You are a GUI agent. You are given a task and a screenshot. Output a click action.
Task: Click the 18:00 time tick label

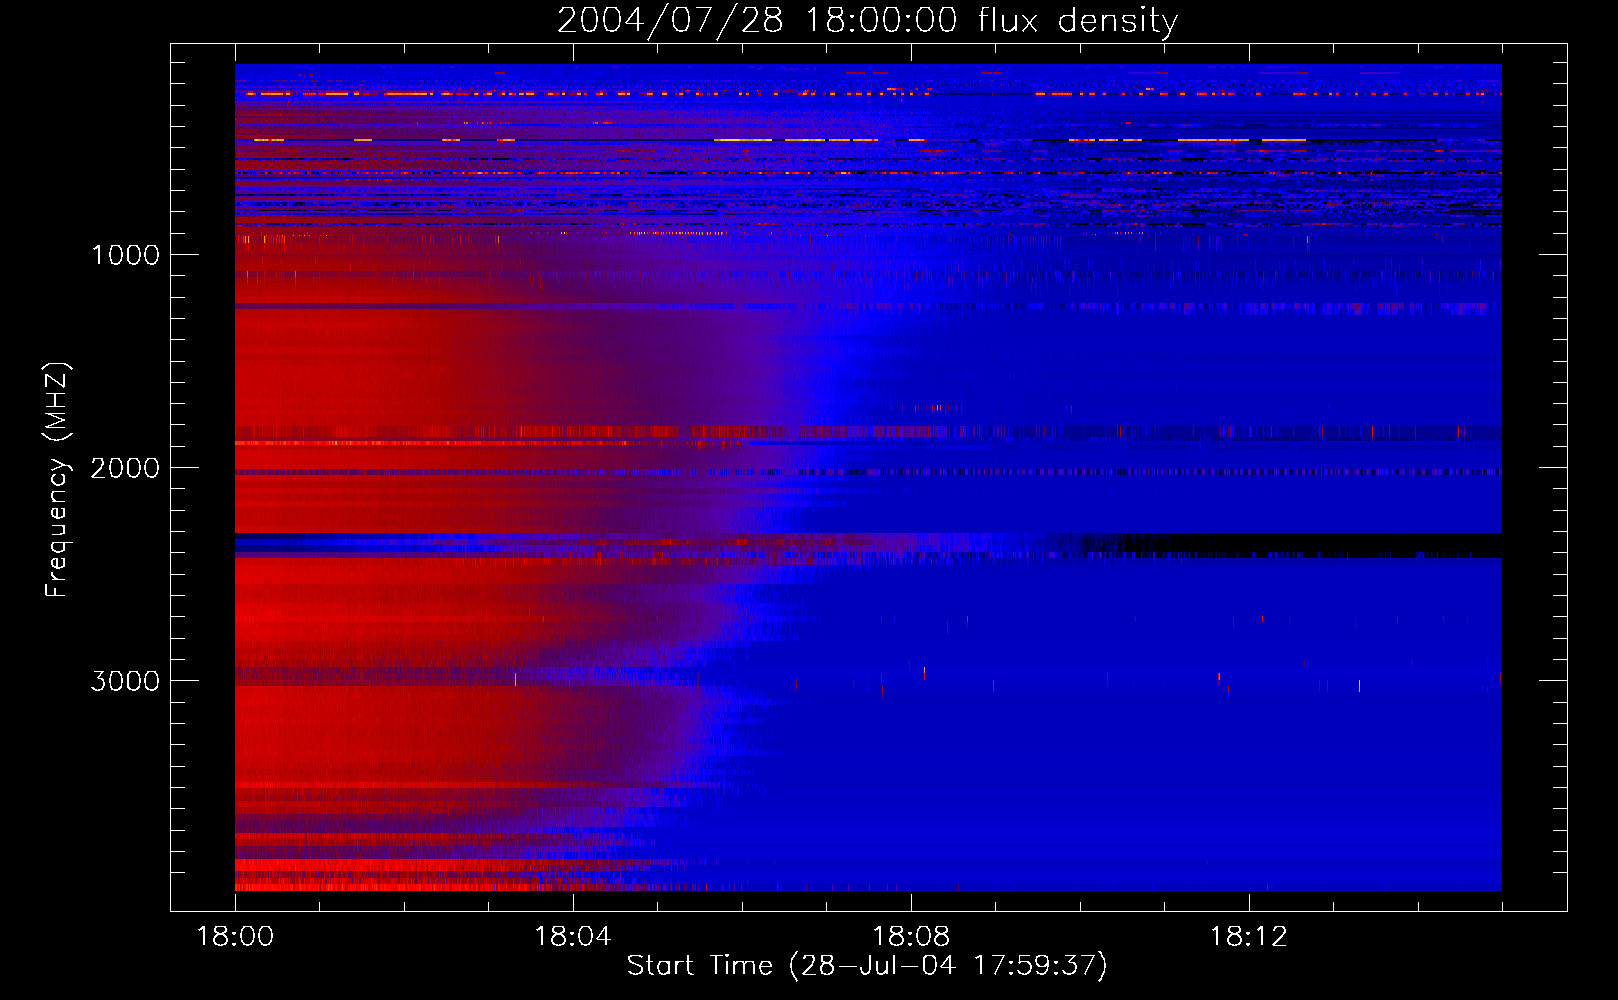[x=235, y=937]
